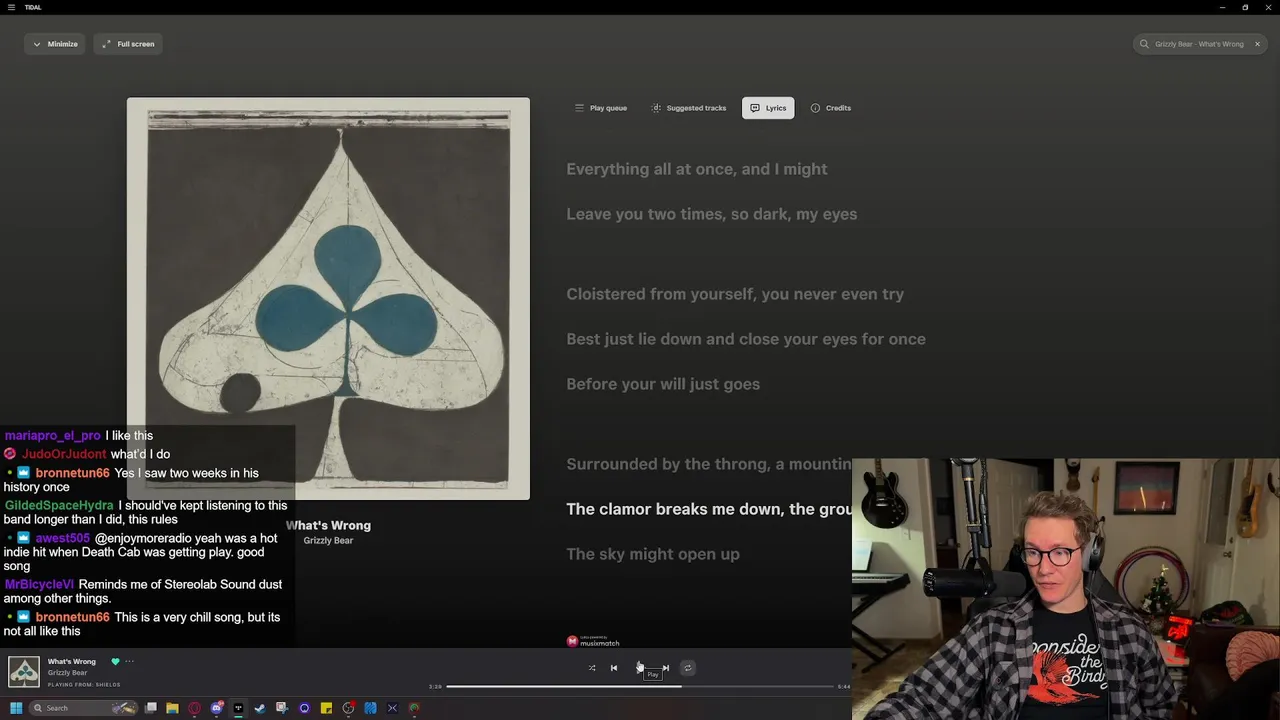Open the three-dot menu next to What's Wrong

(x=129, y=661)
